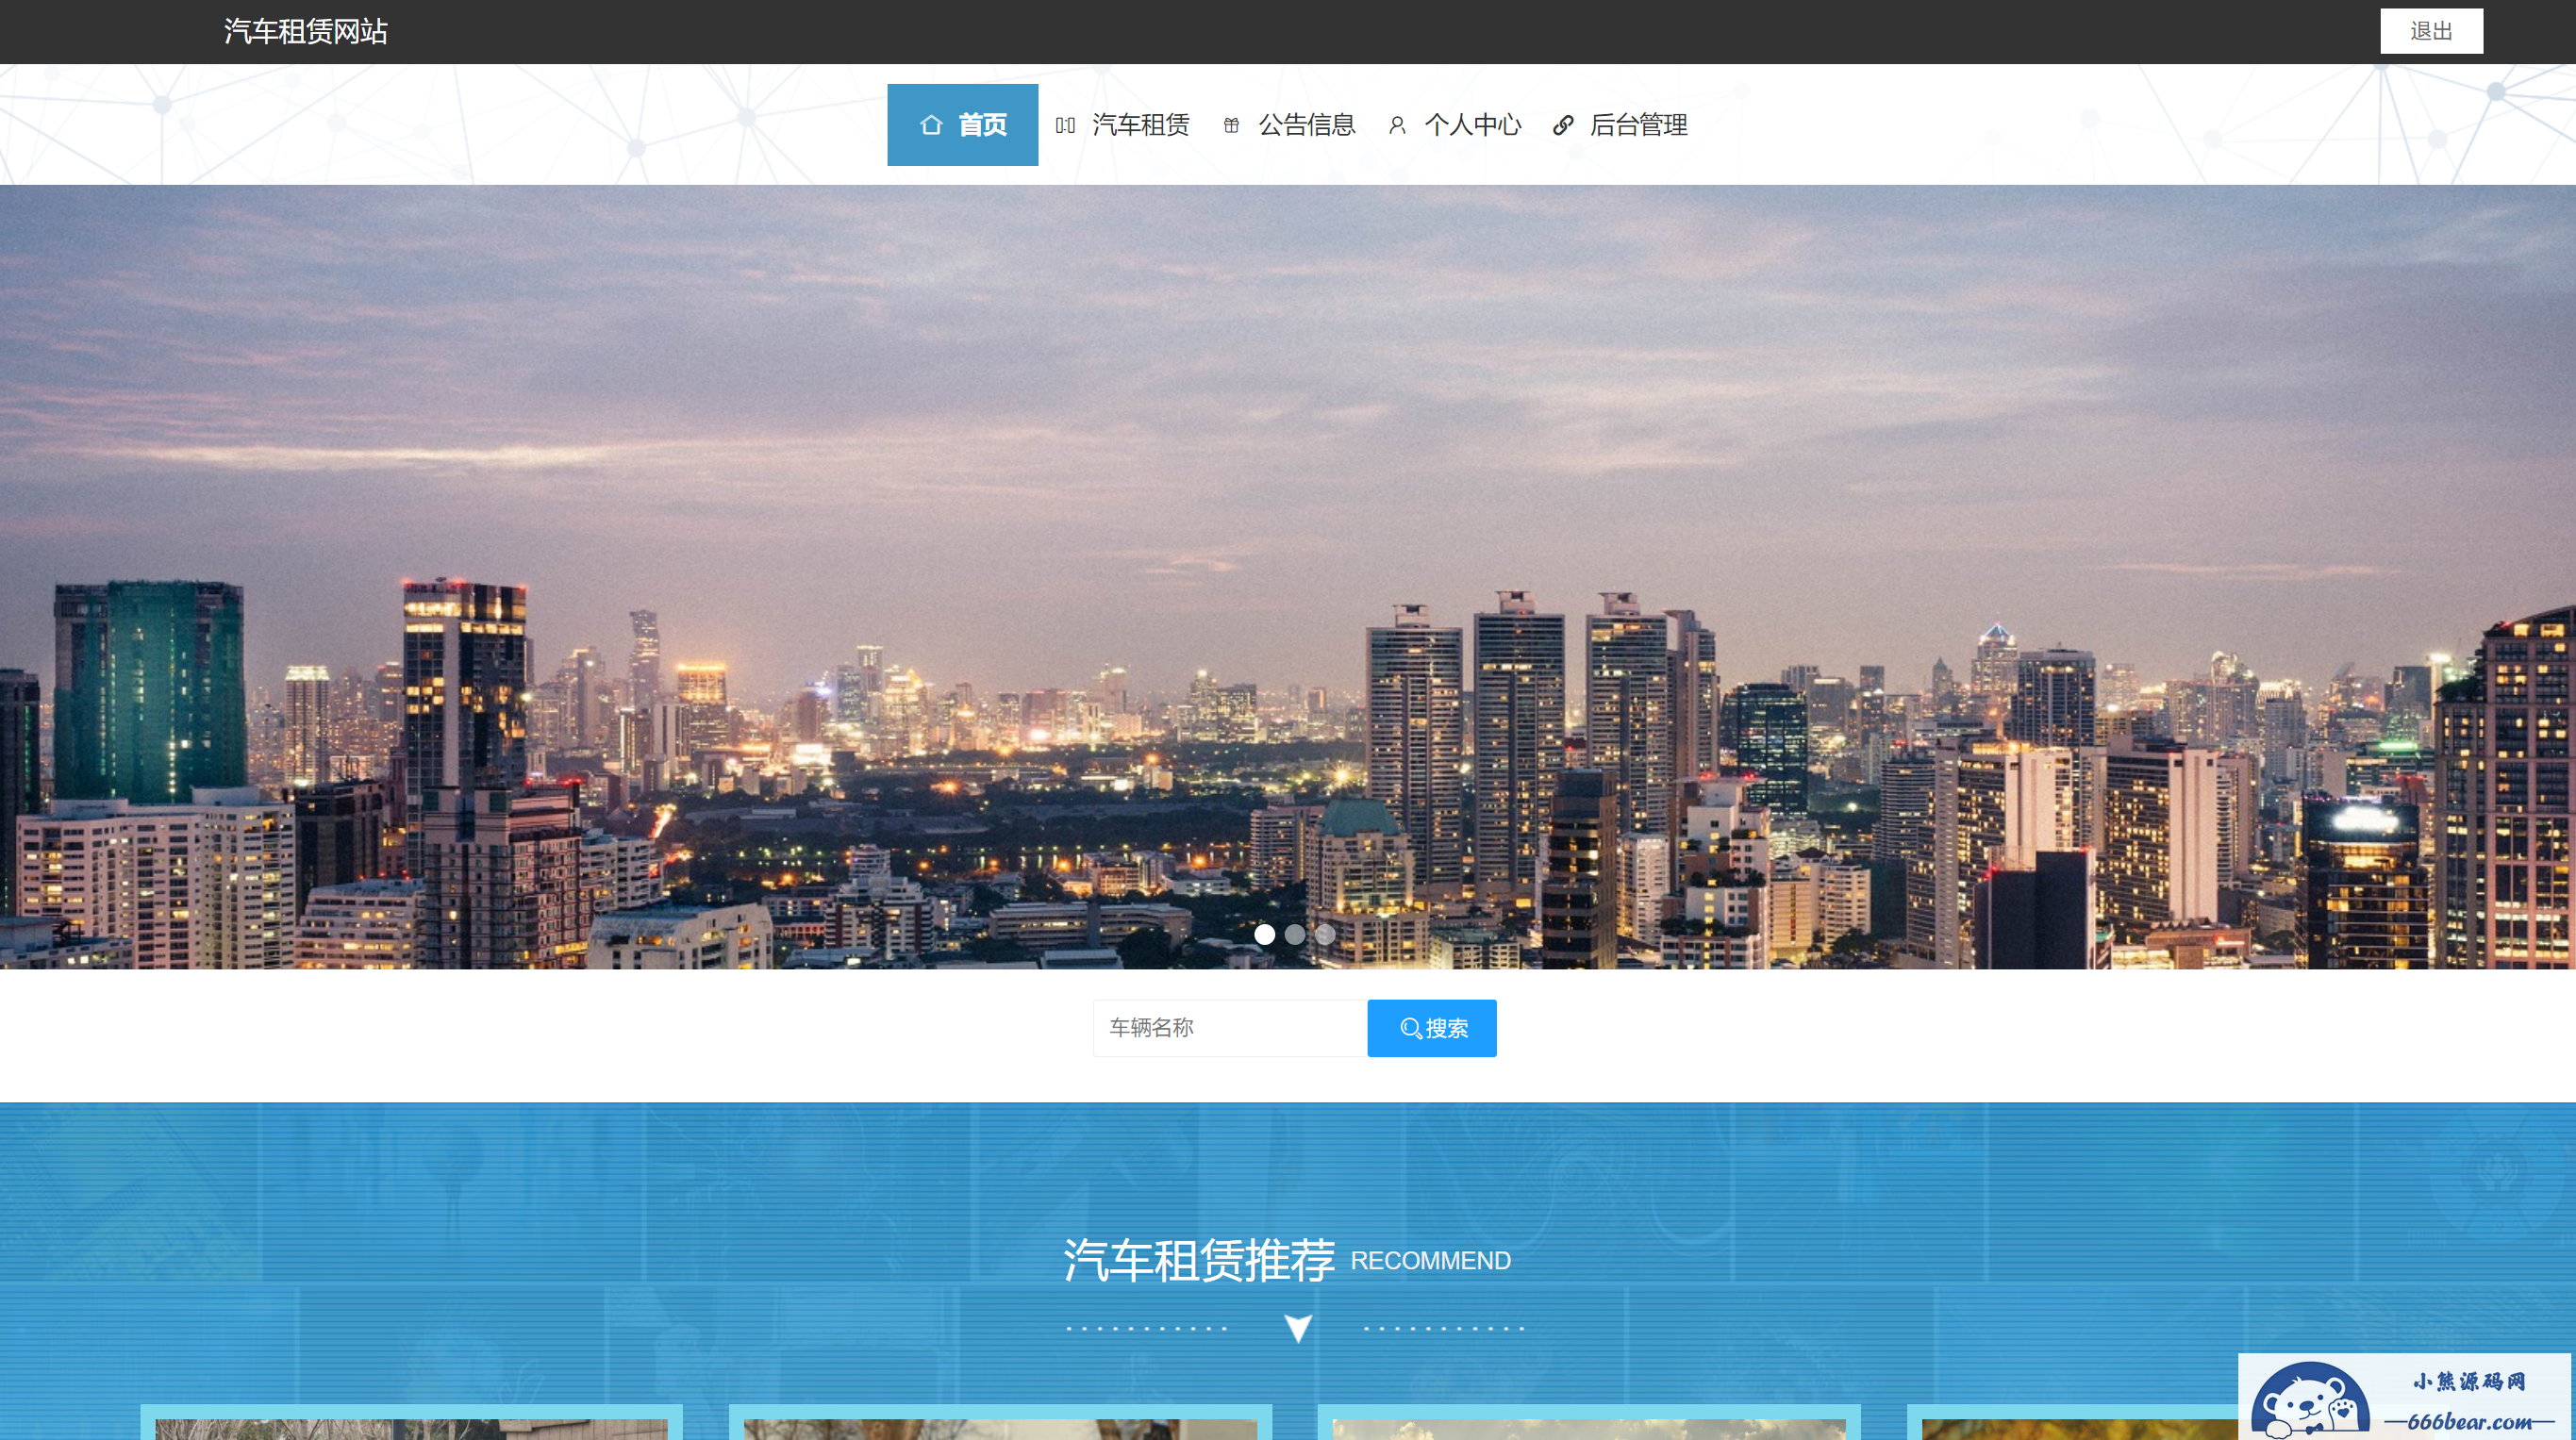Click the user icon beside 个人中心
Image resolution: width=2576 pixels, height=1440 pixels.
1397,125
